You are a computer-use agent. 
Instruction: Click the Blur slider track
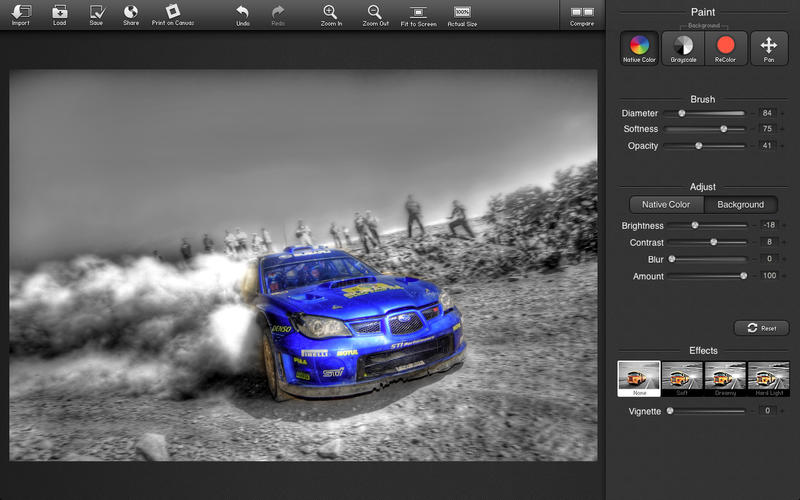(708, 259)
